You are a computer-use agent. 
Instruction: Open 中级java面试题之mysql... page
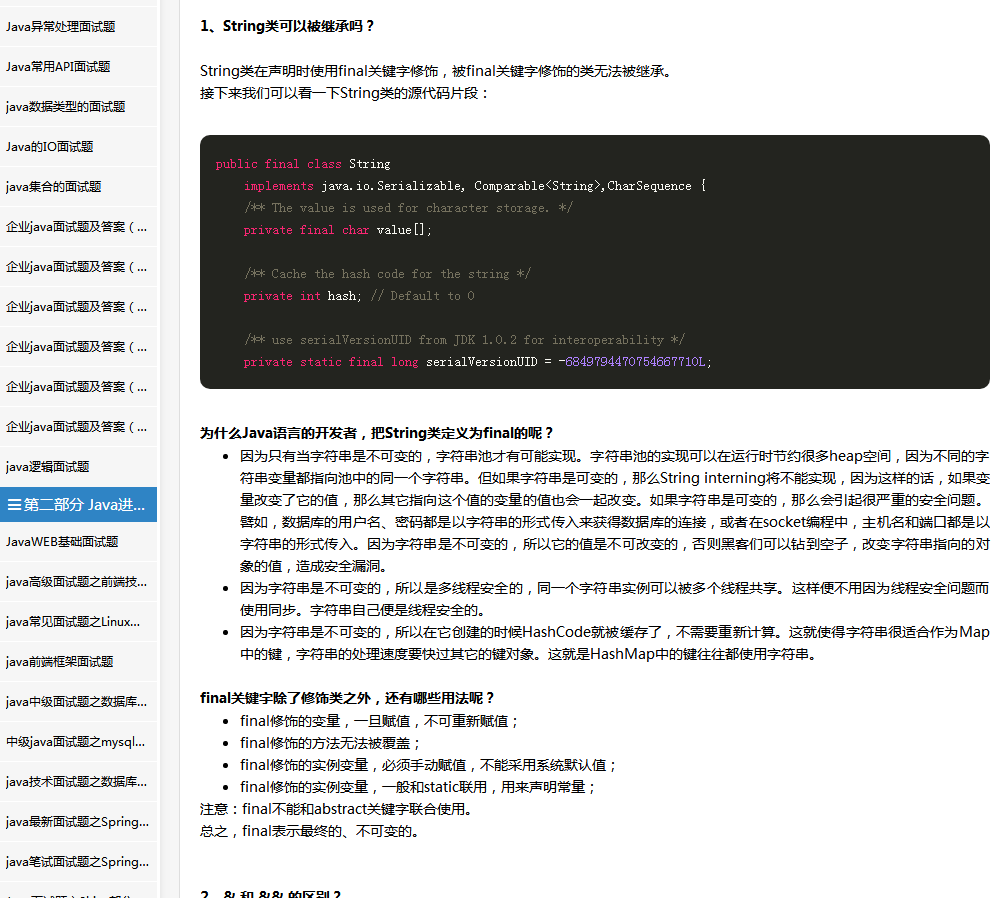pos(76,742)
